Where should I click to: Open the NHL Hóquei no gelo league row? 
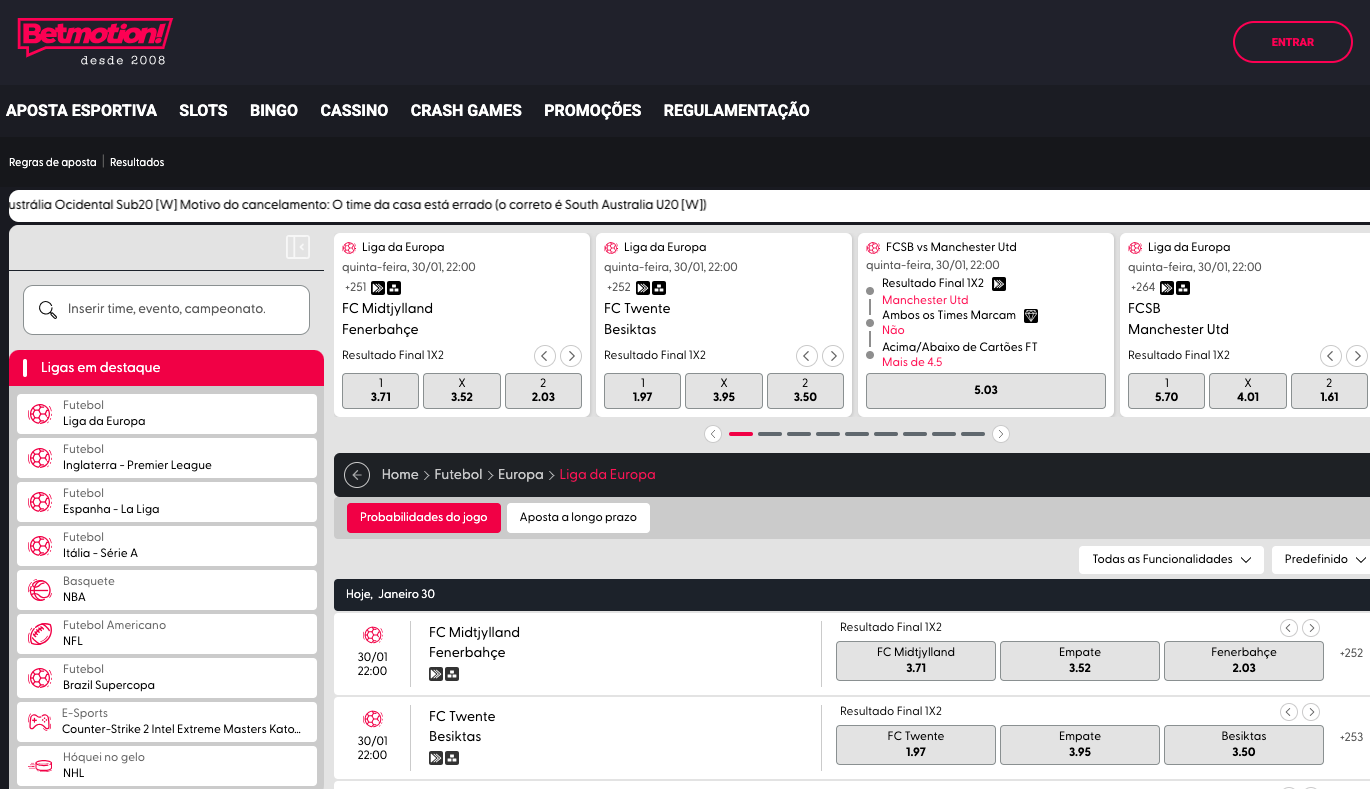tap(167, 765)
